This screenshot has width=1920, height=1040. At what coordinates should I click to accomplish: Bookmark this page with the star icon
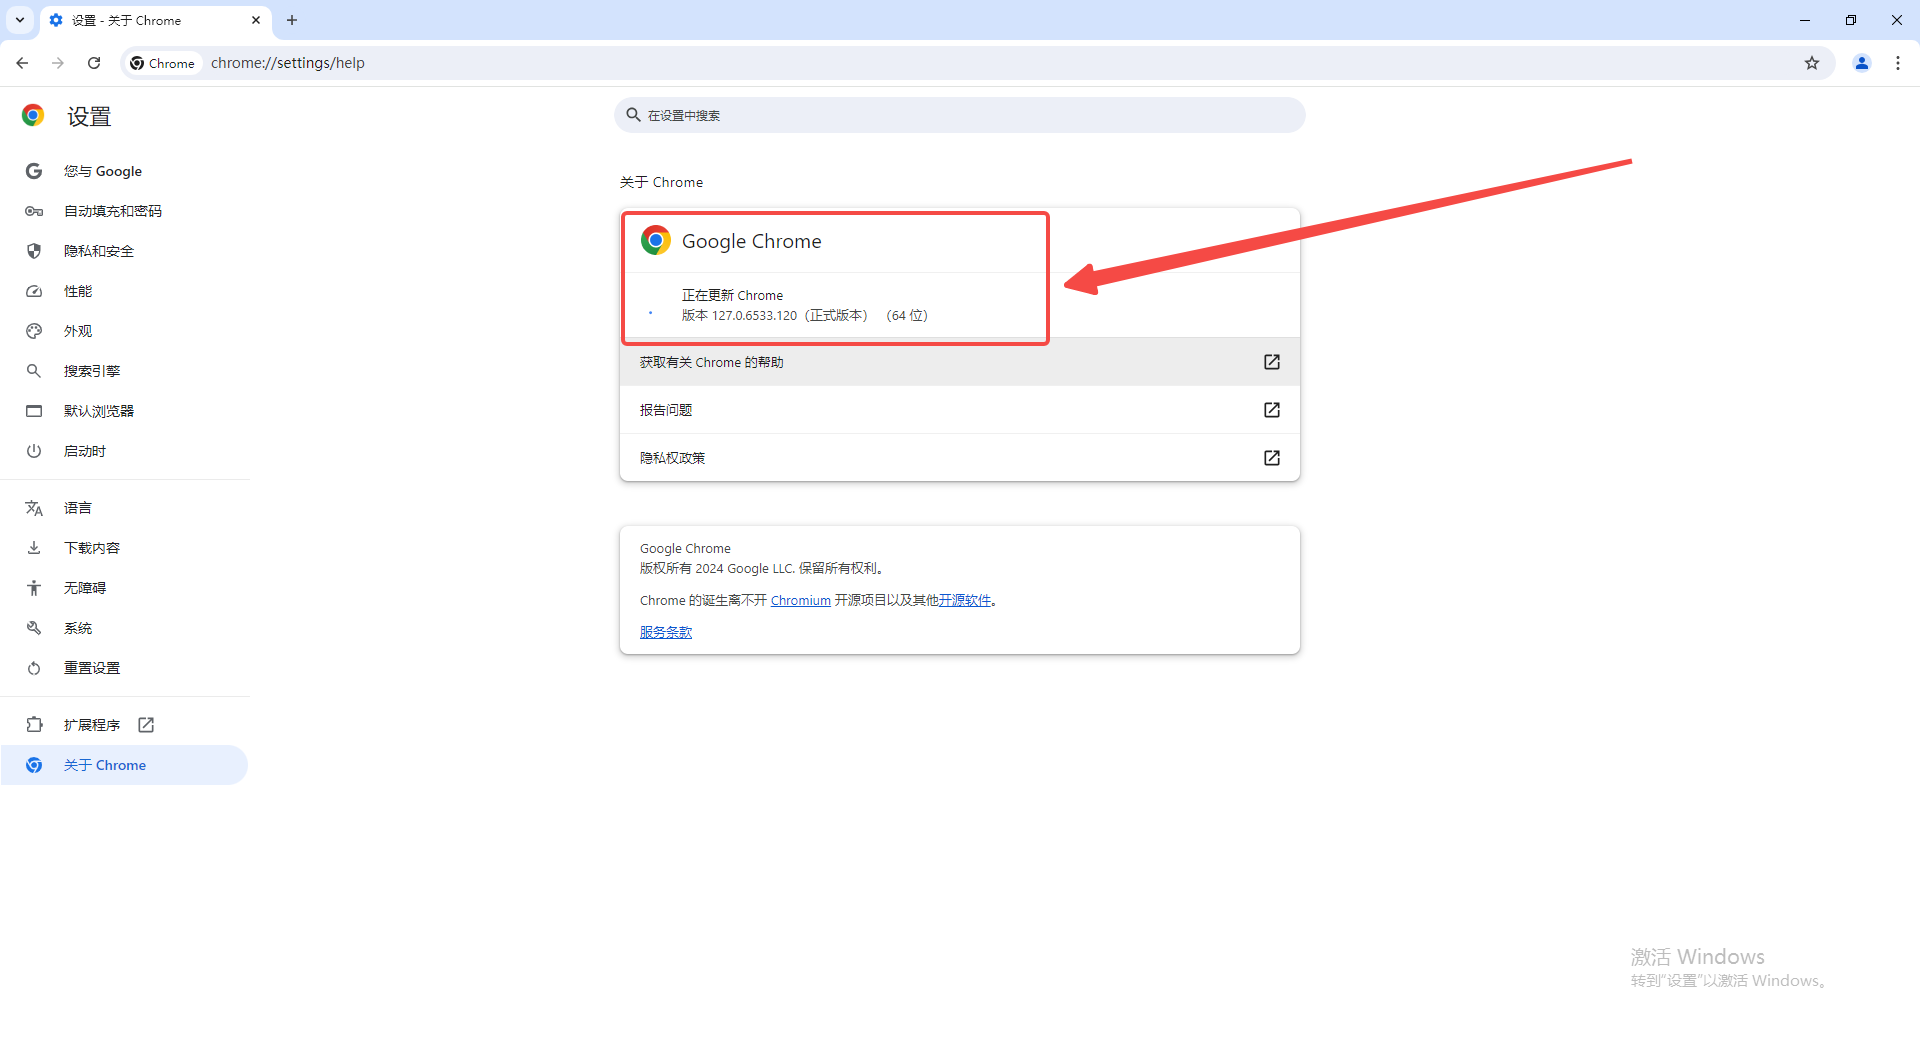tap(1812, 63)
